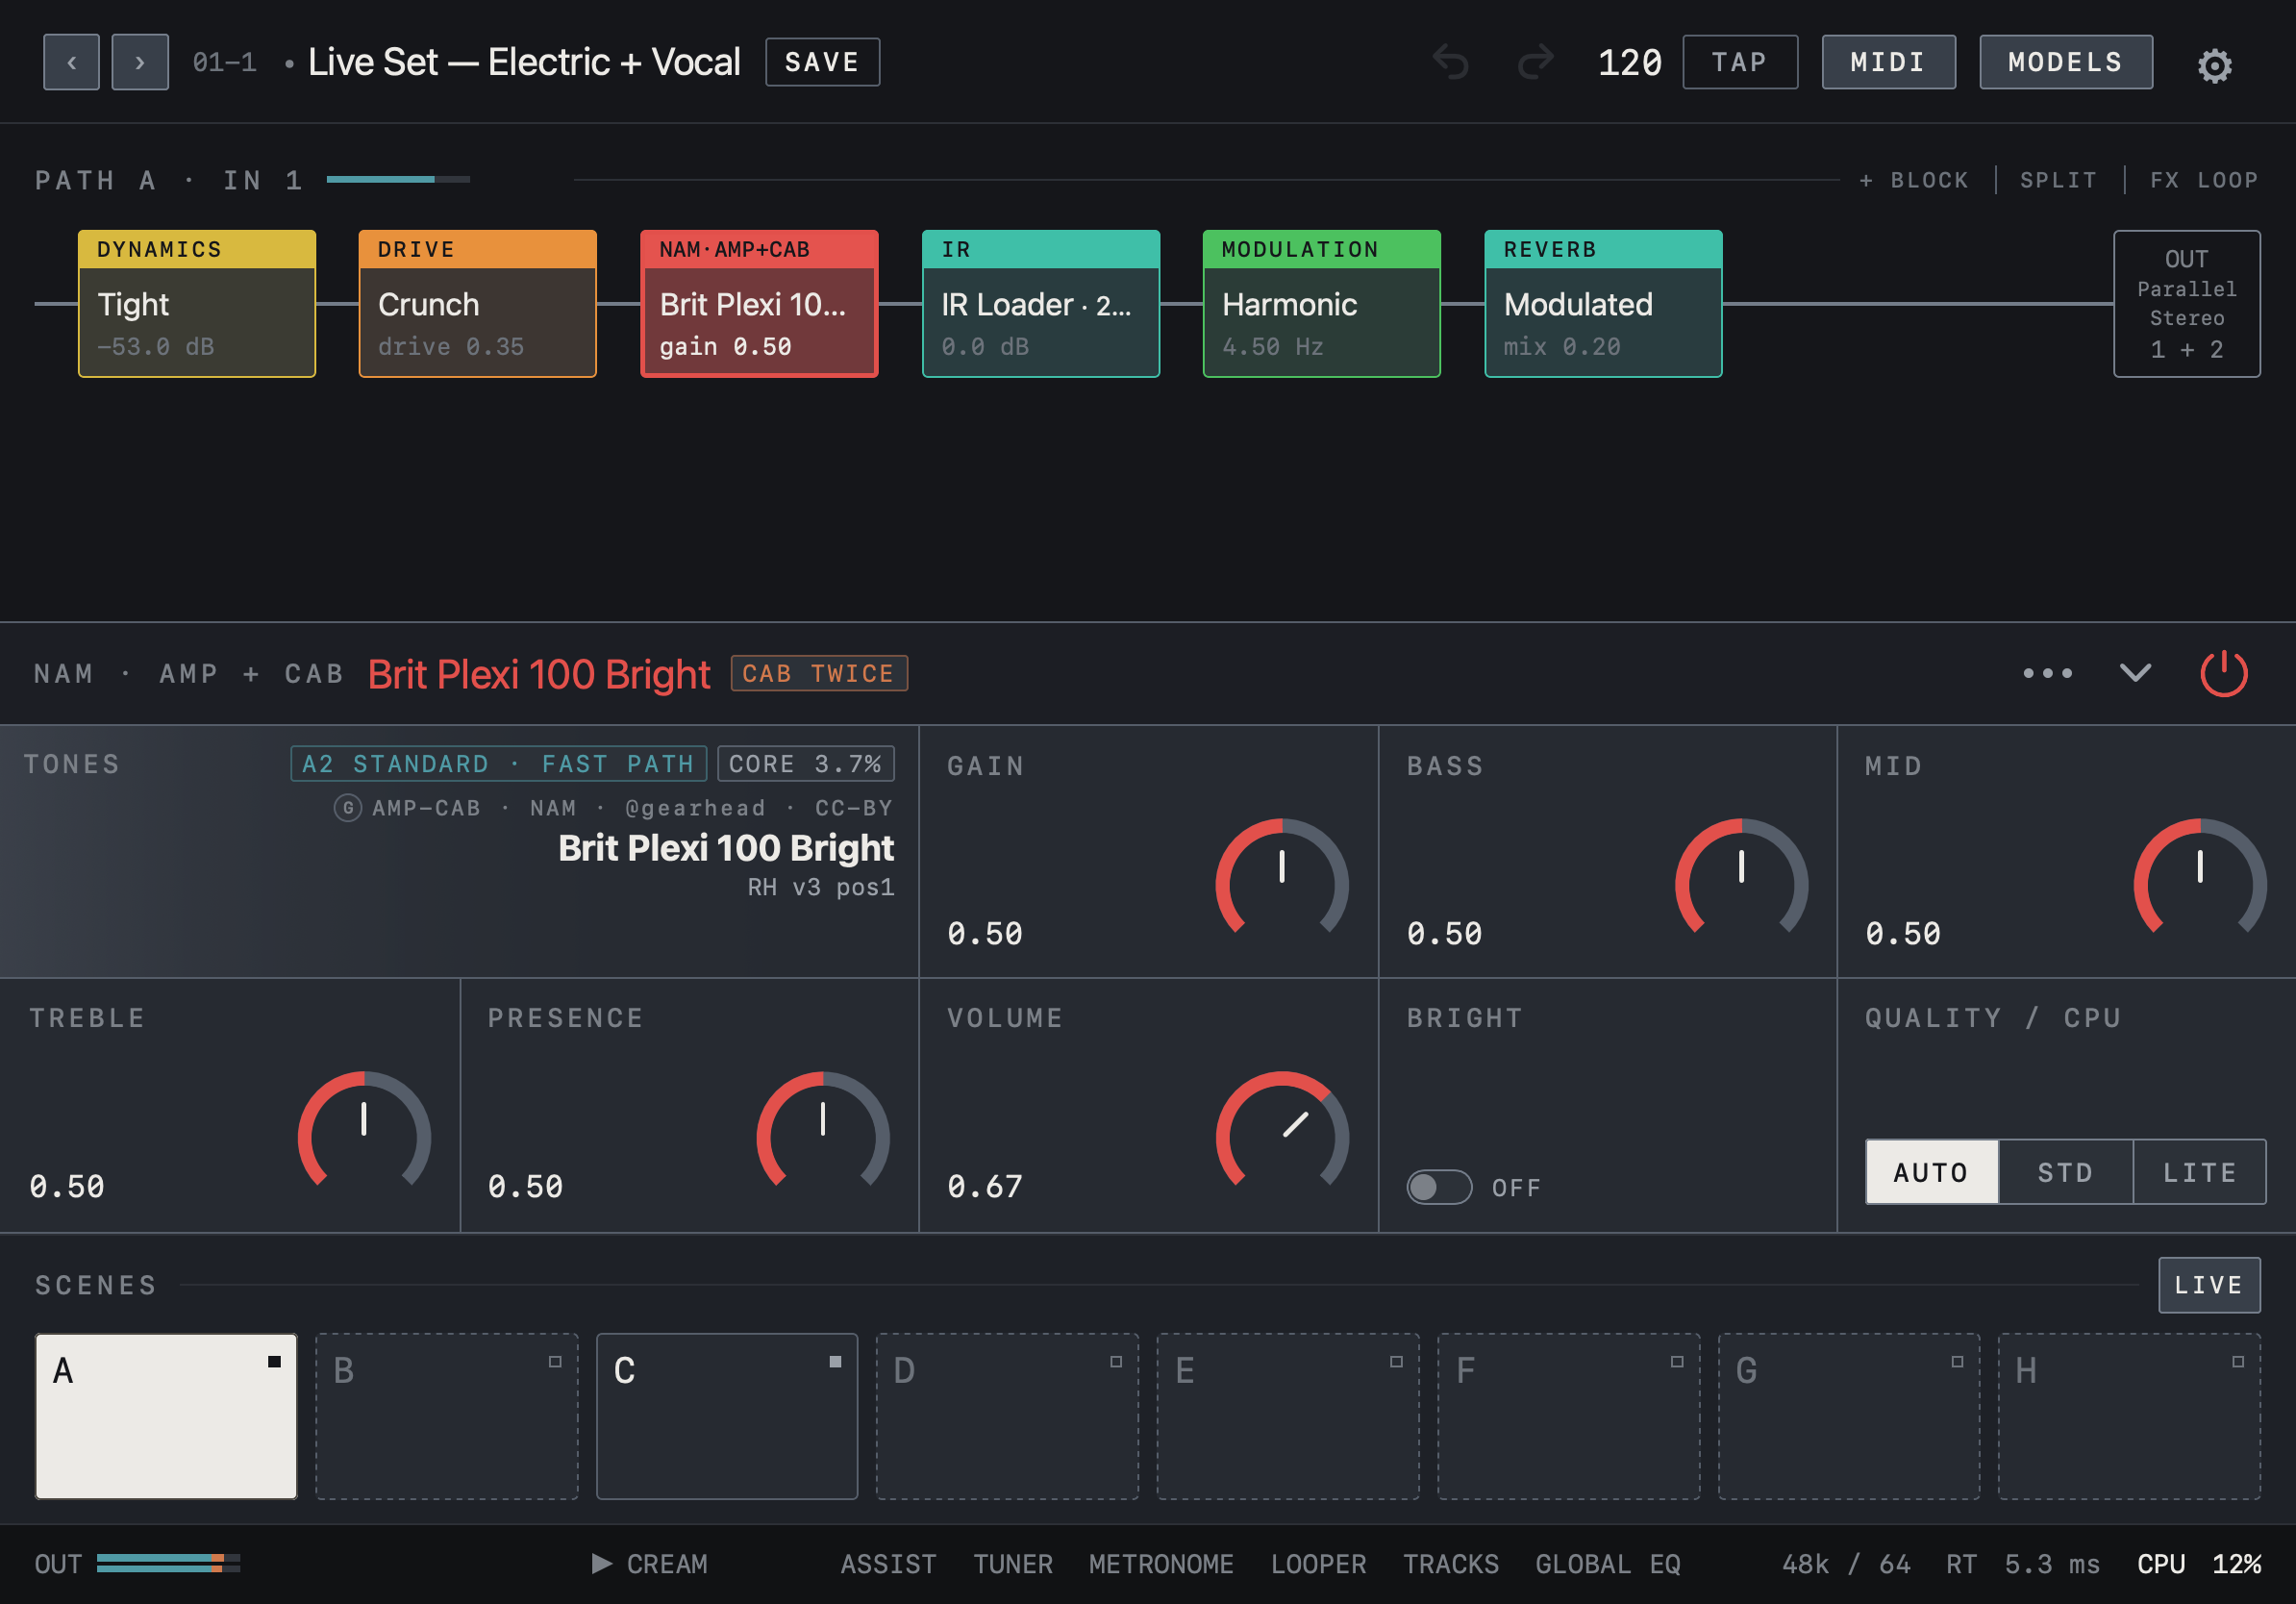Set quality mode to STD

(x=2065, y=1171)
